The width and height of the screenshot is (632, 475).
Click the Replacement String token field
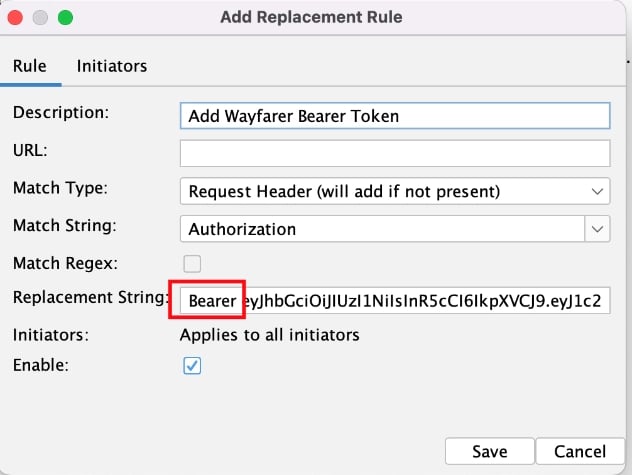(395, 300)
